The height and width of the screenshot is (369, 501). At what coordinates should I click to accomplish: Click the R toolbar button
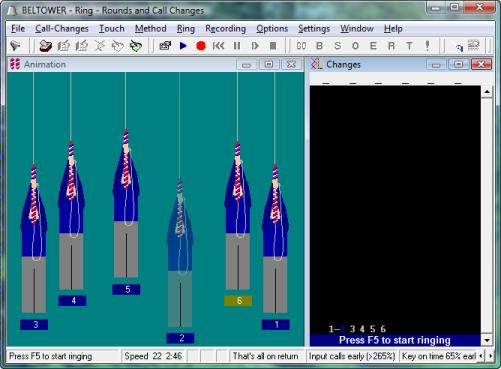(x=391, y=46)
